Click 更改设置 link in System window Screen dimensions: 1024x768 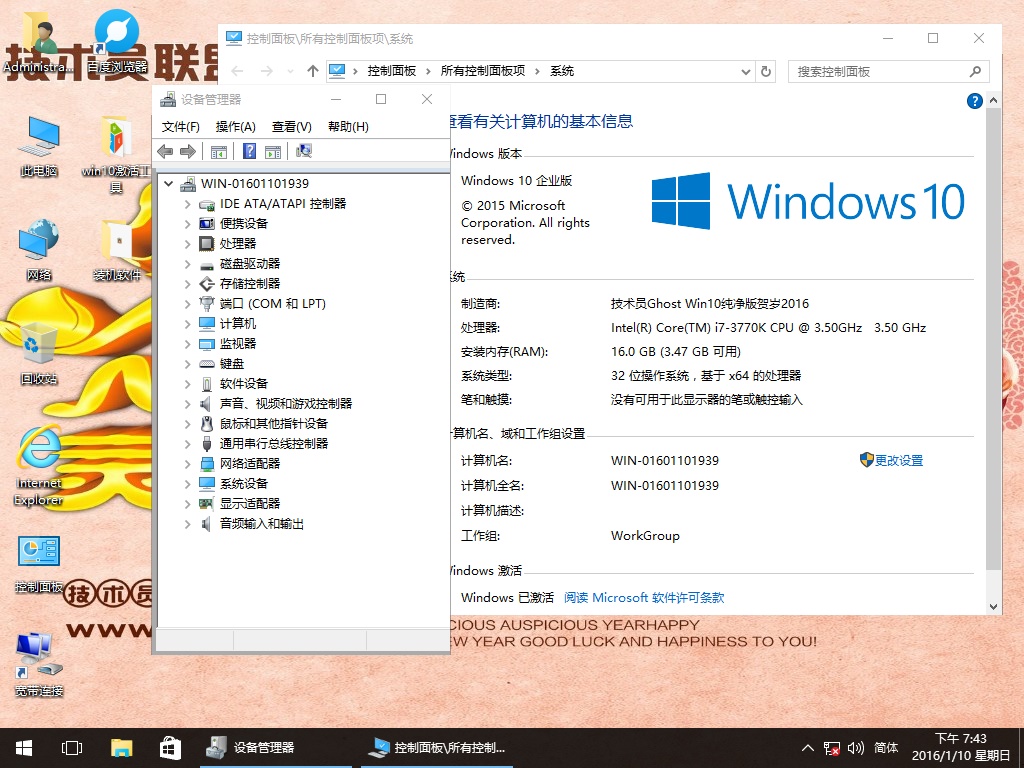899,460
